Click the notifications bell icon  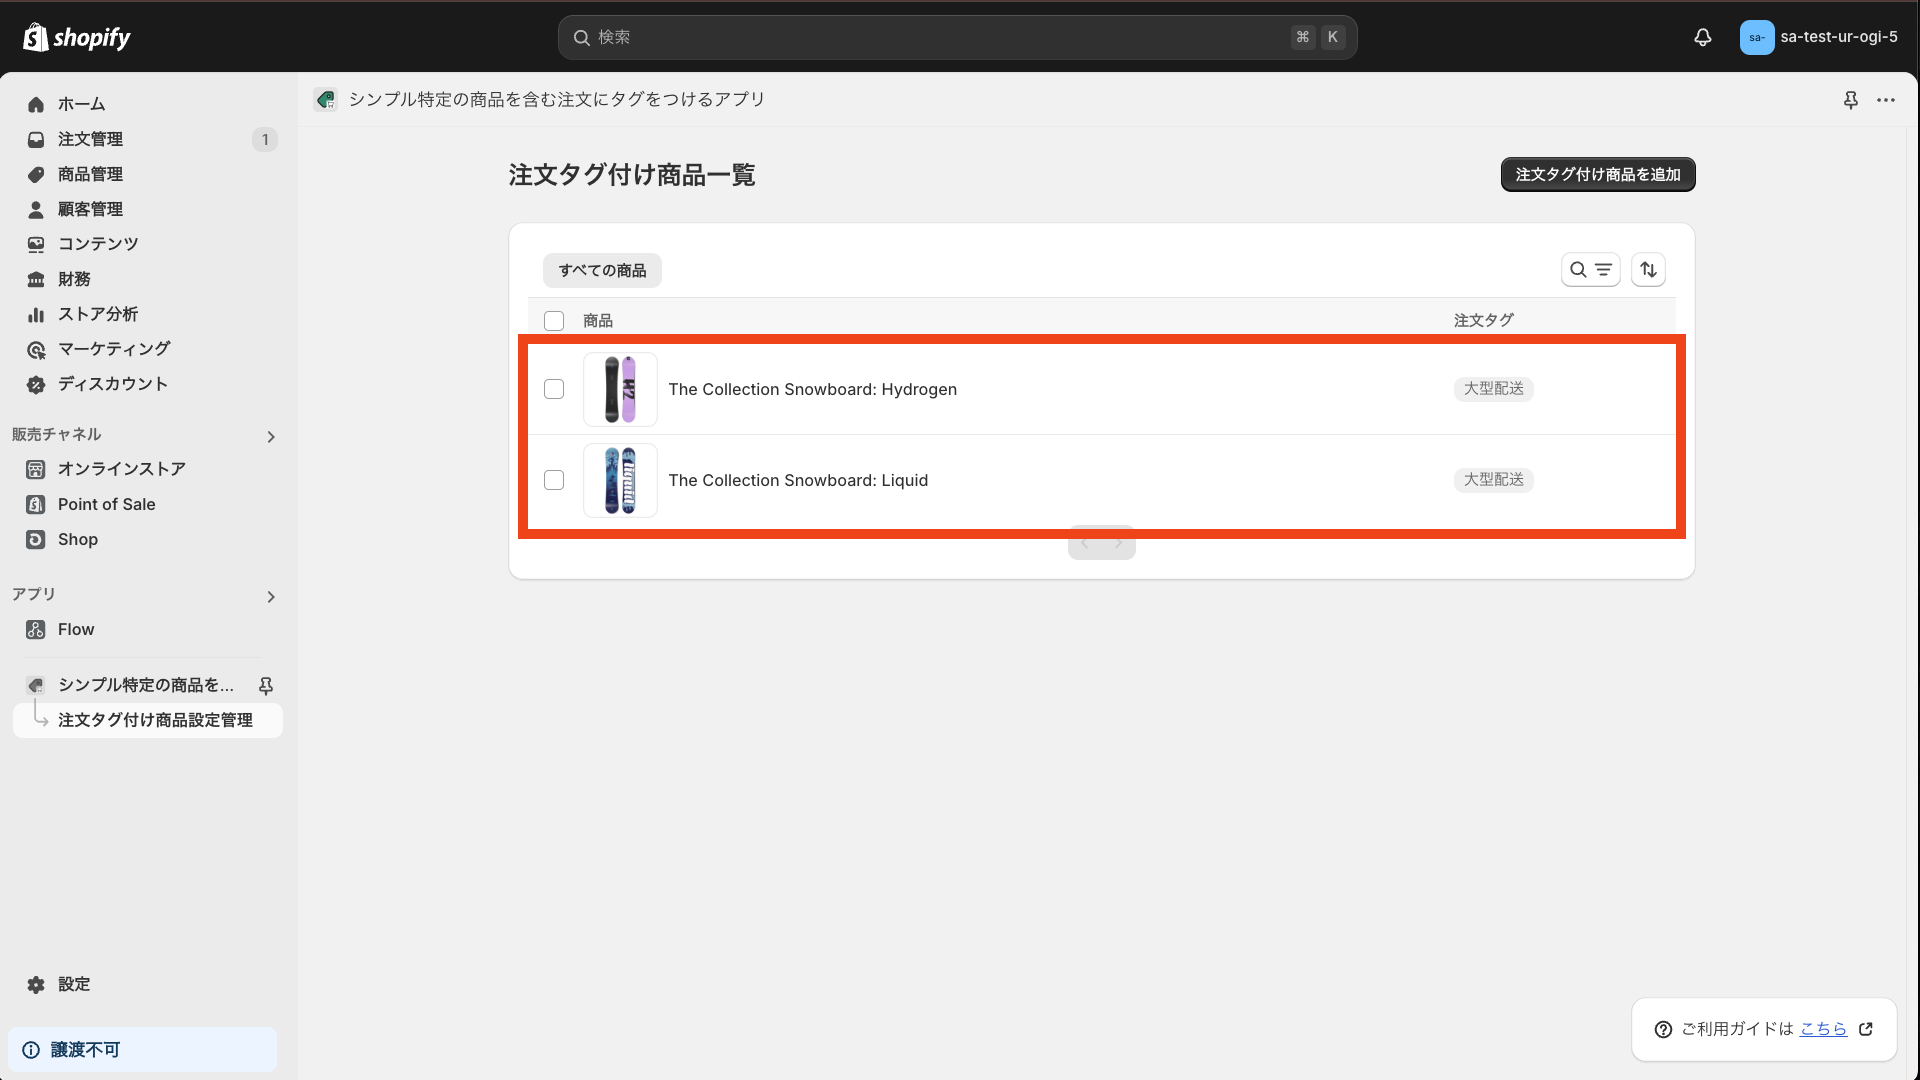pyautogui.click(x=1702, y=37)
